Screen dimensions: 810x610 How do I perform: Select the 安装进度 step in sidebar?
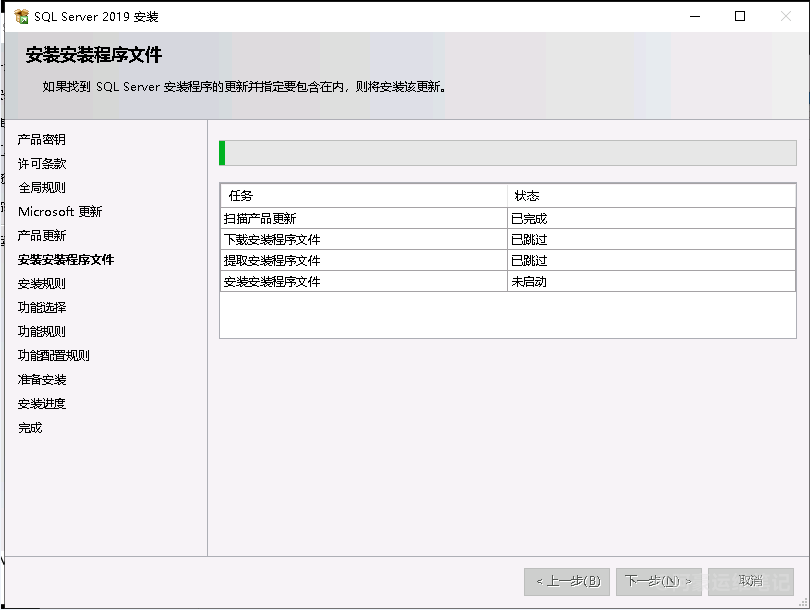41,403
